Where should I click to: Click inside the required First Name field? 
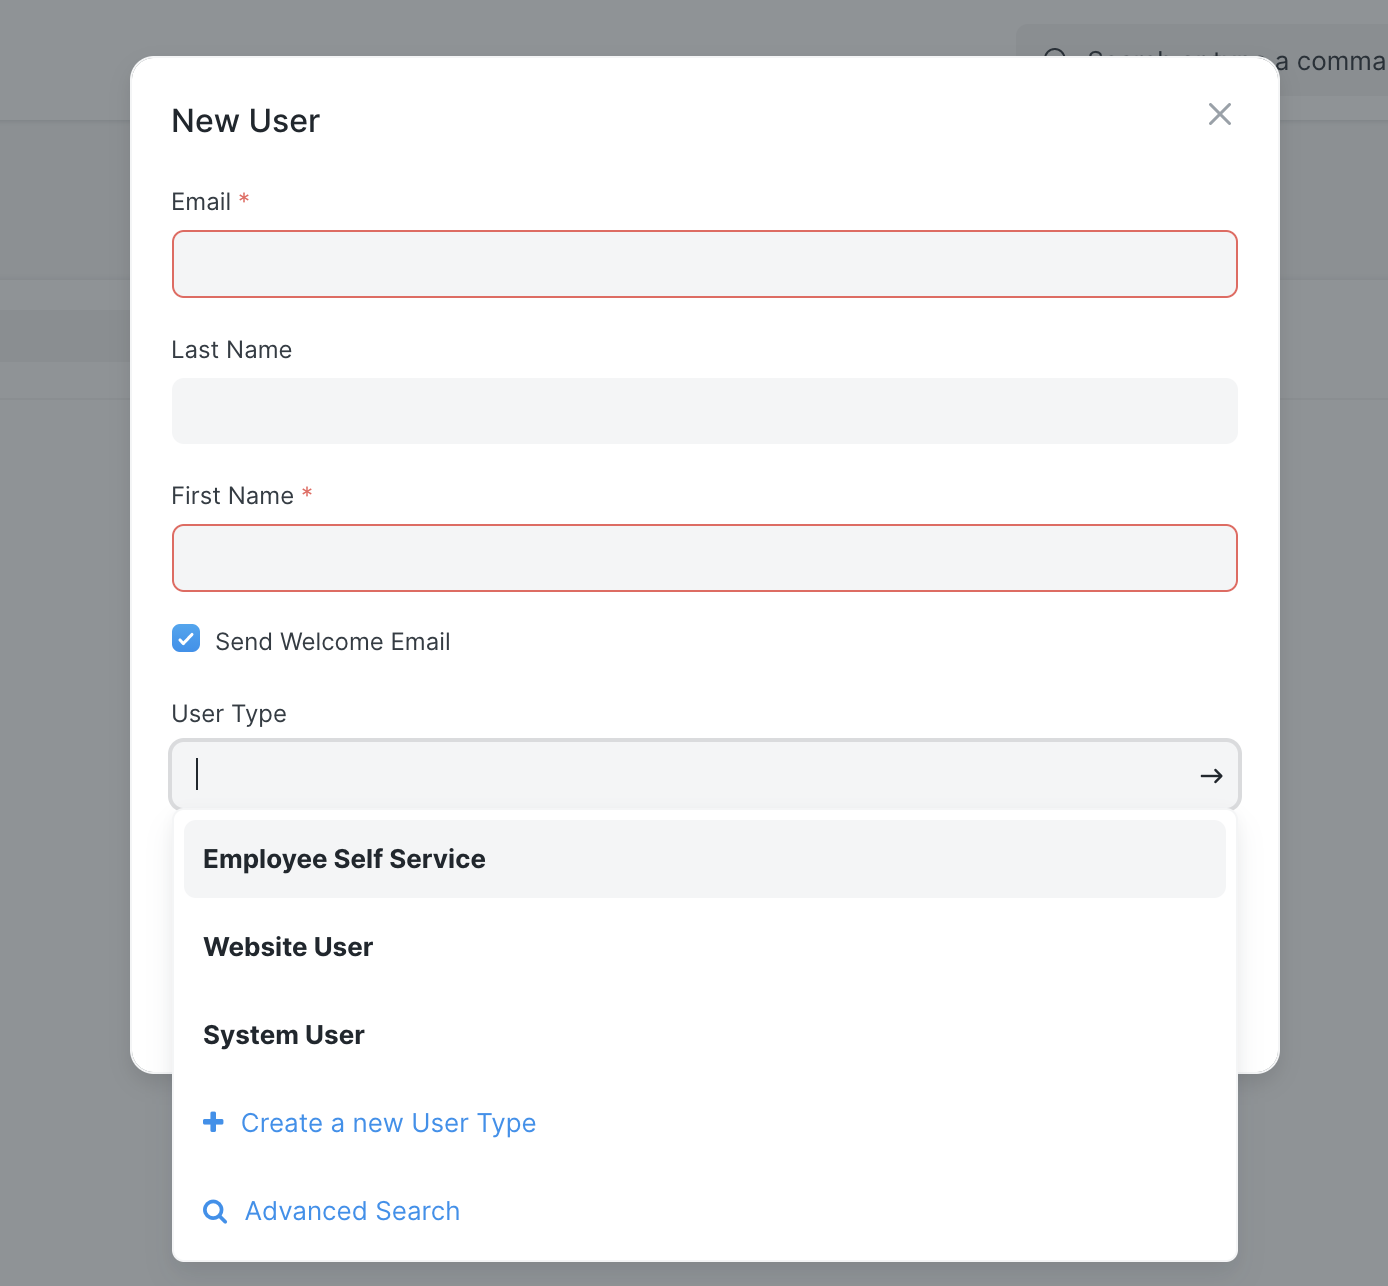[704, 558]
